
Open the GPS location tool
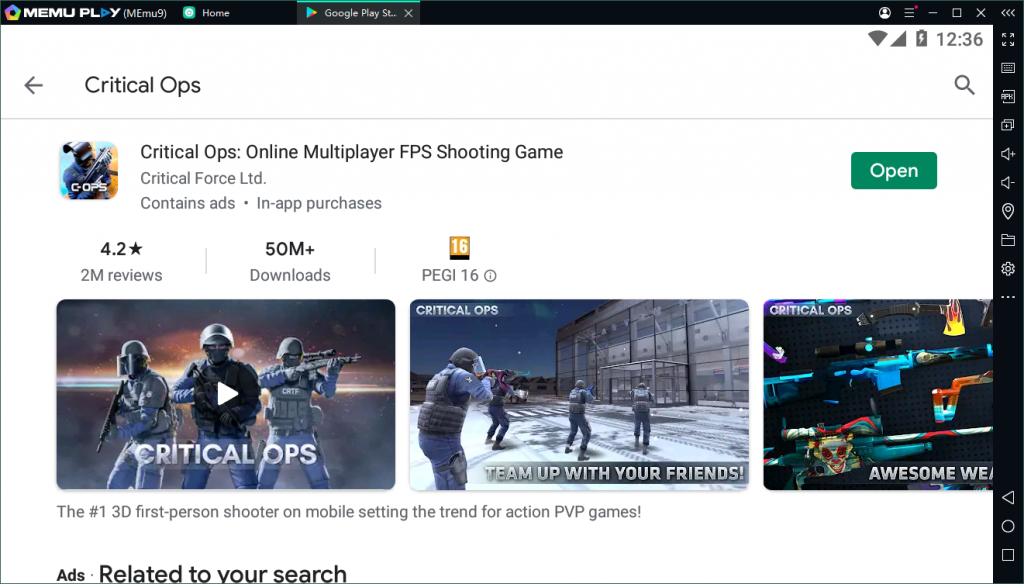click(1008, 211)
